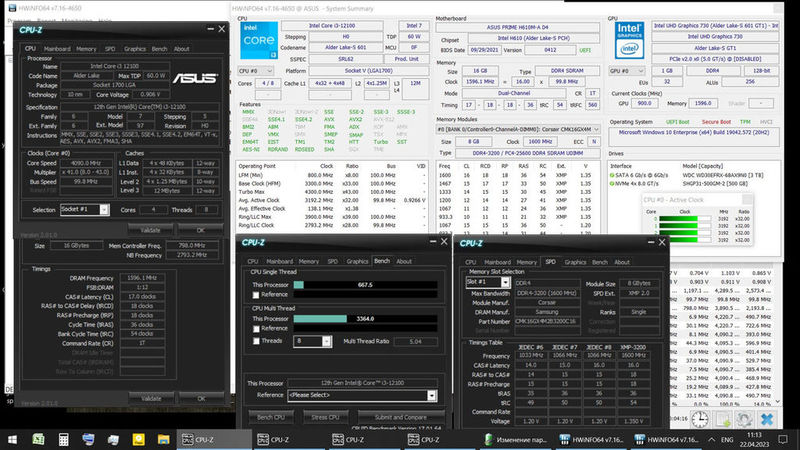Click the Intel Core i3-12100 name field in HWiNFO
800x450 pixels.
pos(332,26)
